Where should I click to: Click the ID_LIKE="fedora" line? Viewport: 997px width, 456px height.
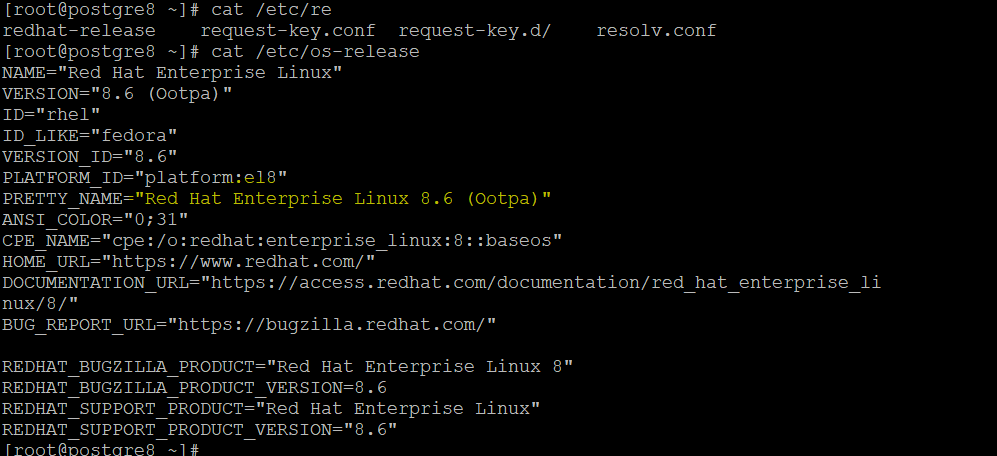coord(90,135)
